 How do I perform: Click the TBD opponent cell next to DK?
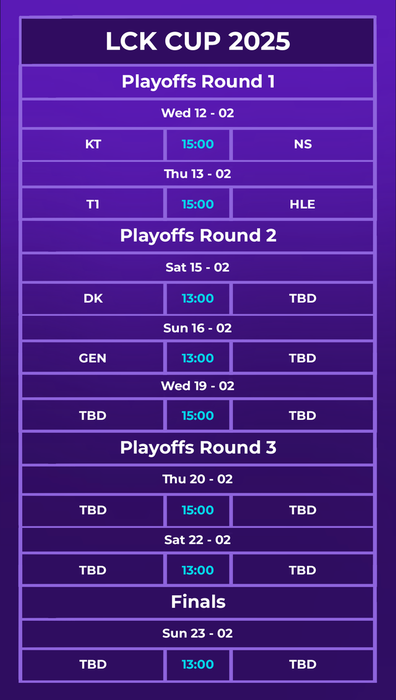[x=303, y=299]
